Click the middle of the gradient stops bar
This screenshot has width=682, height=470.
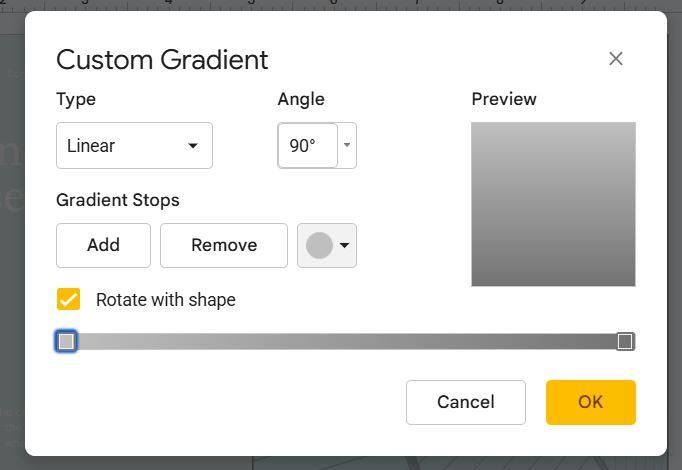coord(345,341)
